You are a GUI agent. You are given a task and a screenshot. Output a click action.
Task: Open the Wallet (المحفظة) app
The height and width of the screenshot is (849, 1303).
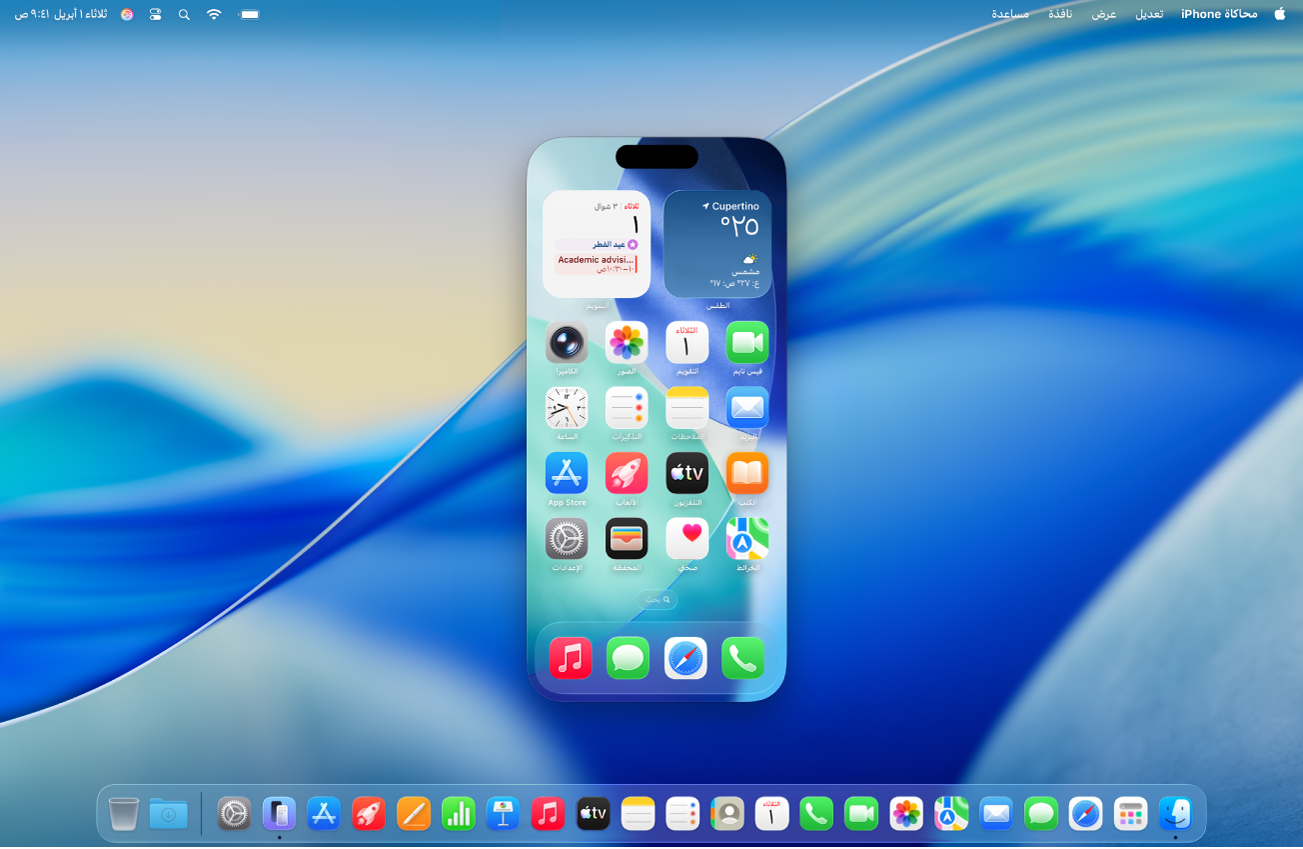627,538
